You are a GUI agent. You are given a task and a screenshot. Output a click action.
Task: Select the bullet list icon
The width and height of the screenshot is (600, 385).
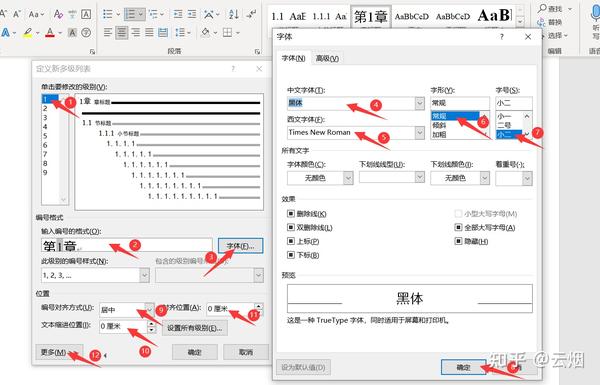point(108,15)
